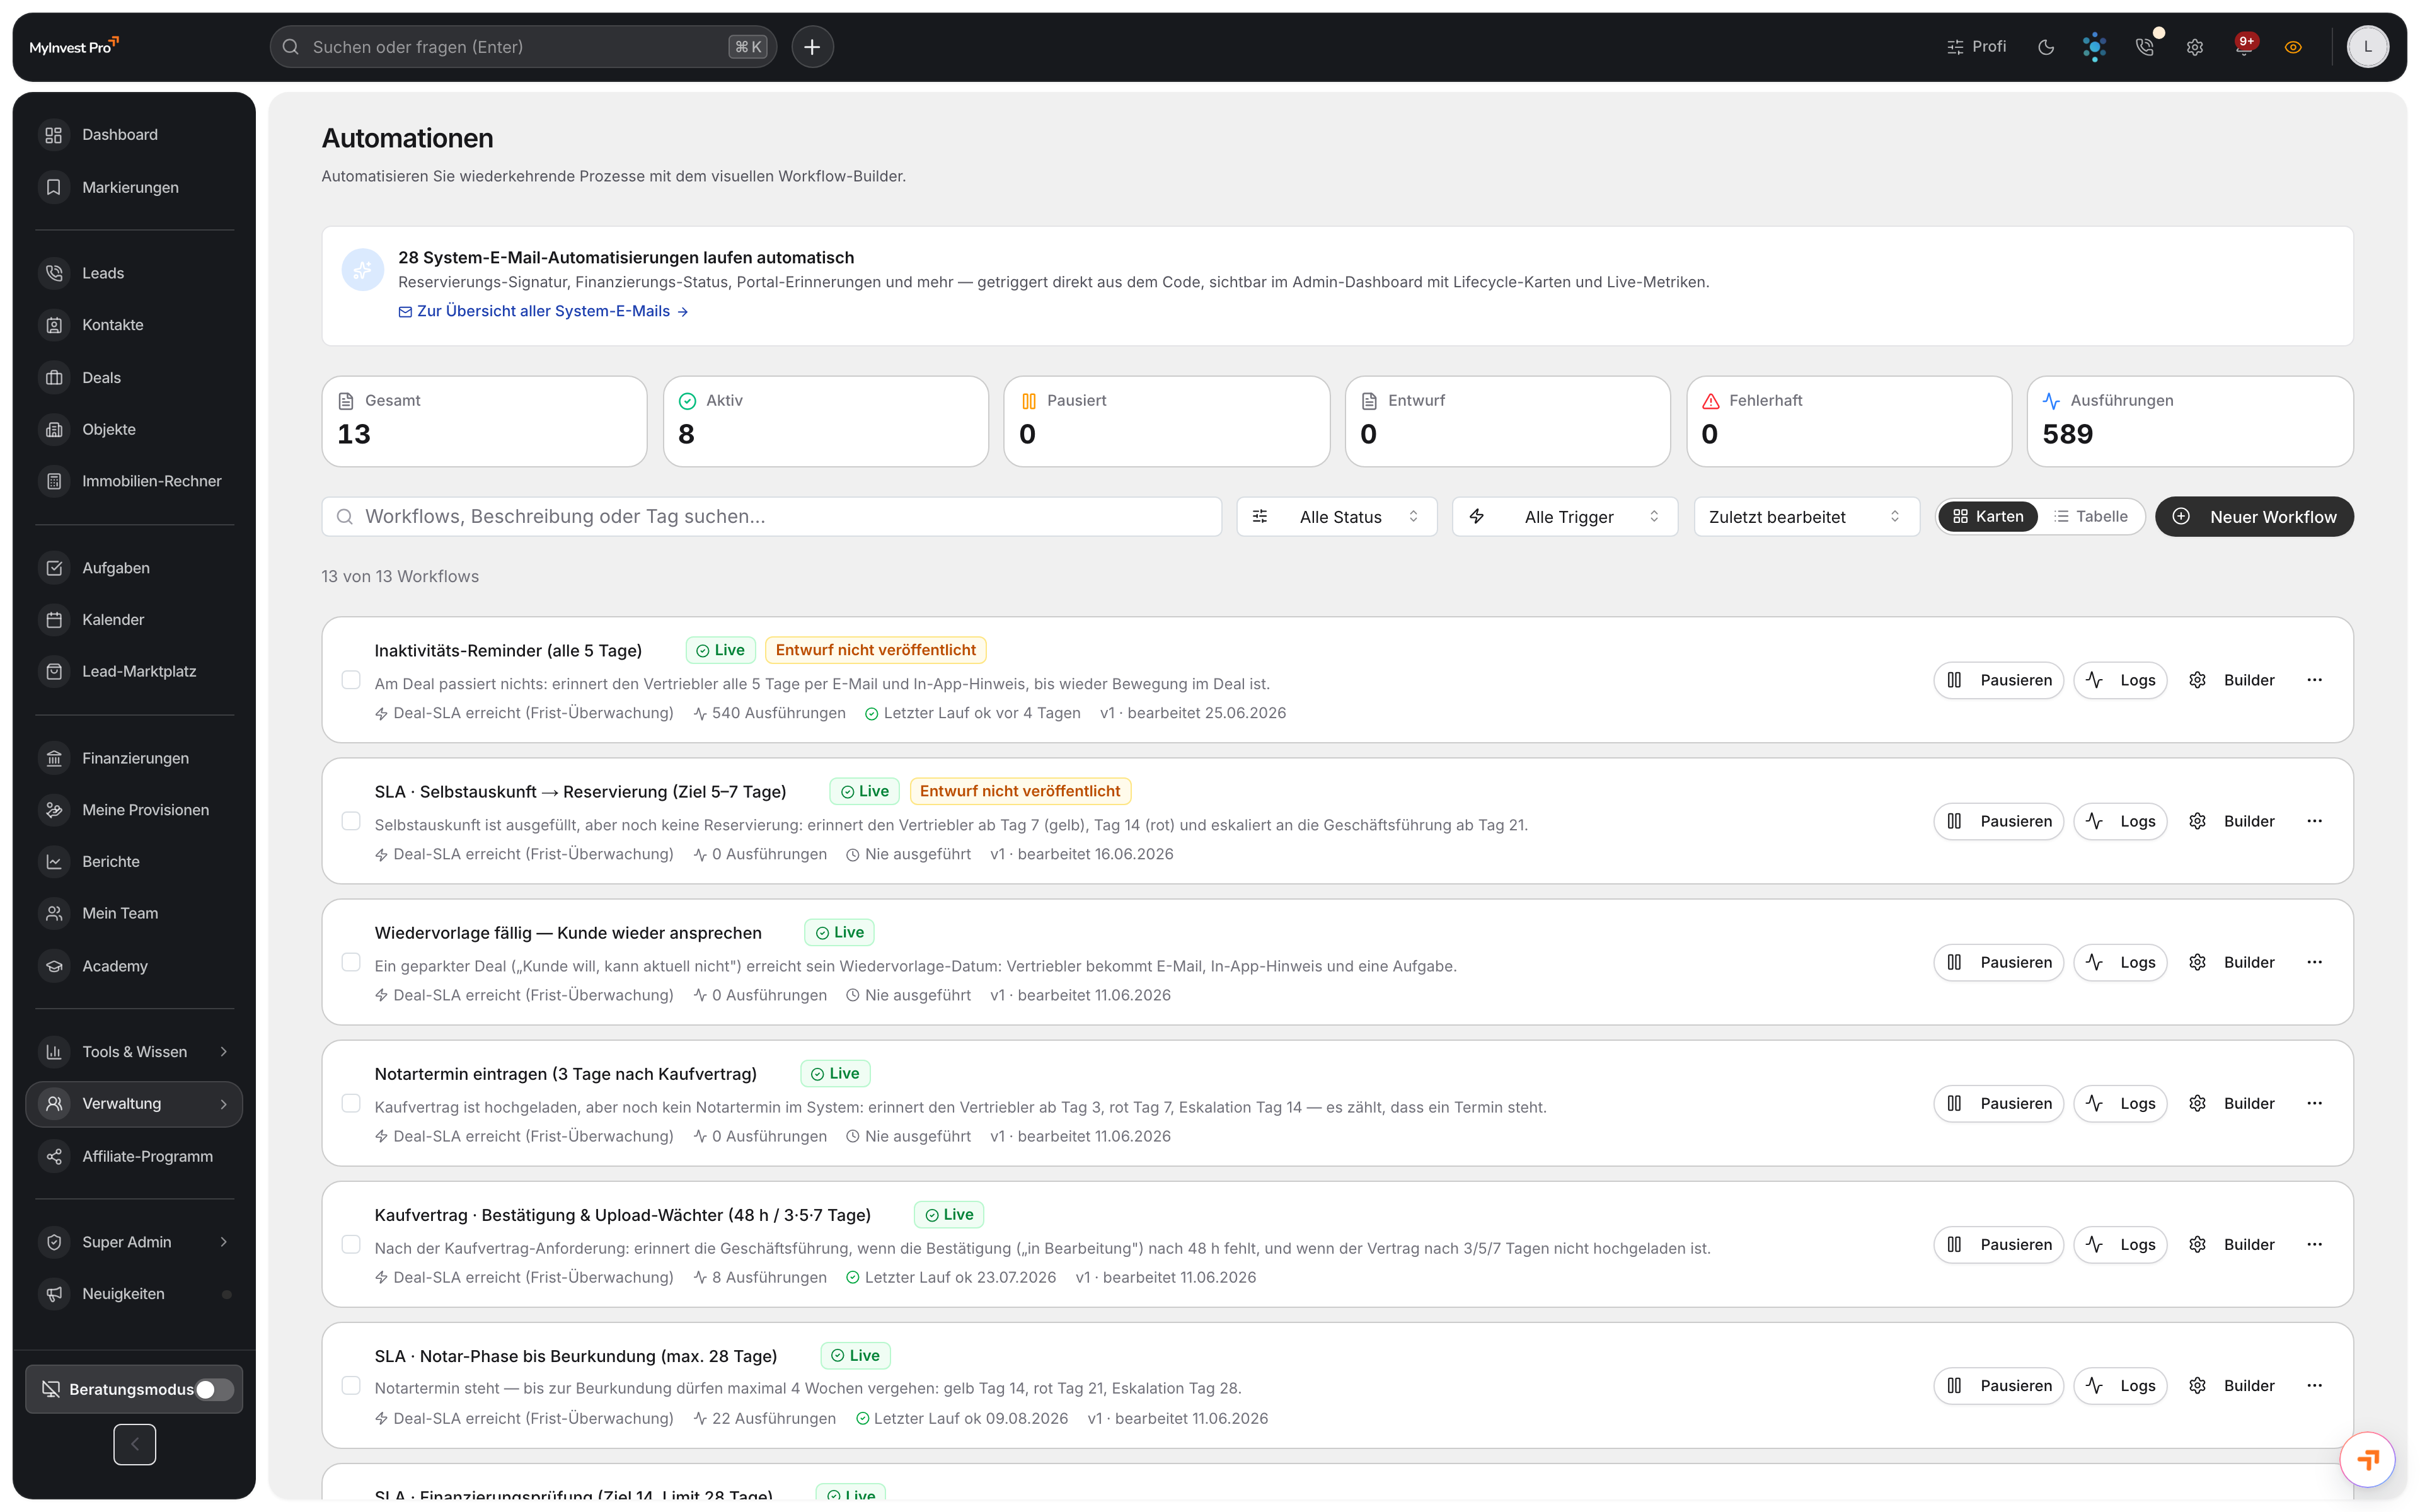2420x1512 pixels.
Task: Open the Alle Status filter dropdown
Action: [x=1336, y=517]
